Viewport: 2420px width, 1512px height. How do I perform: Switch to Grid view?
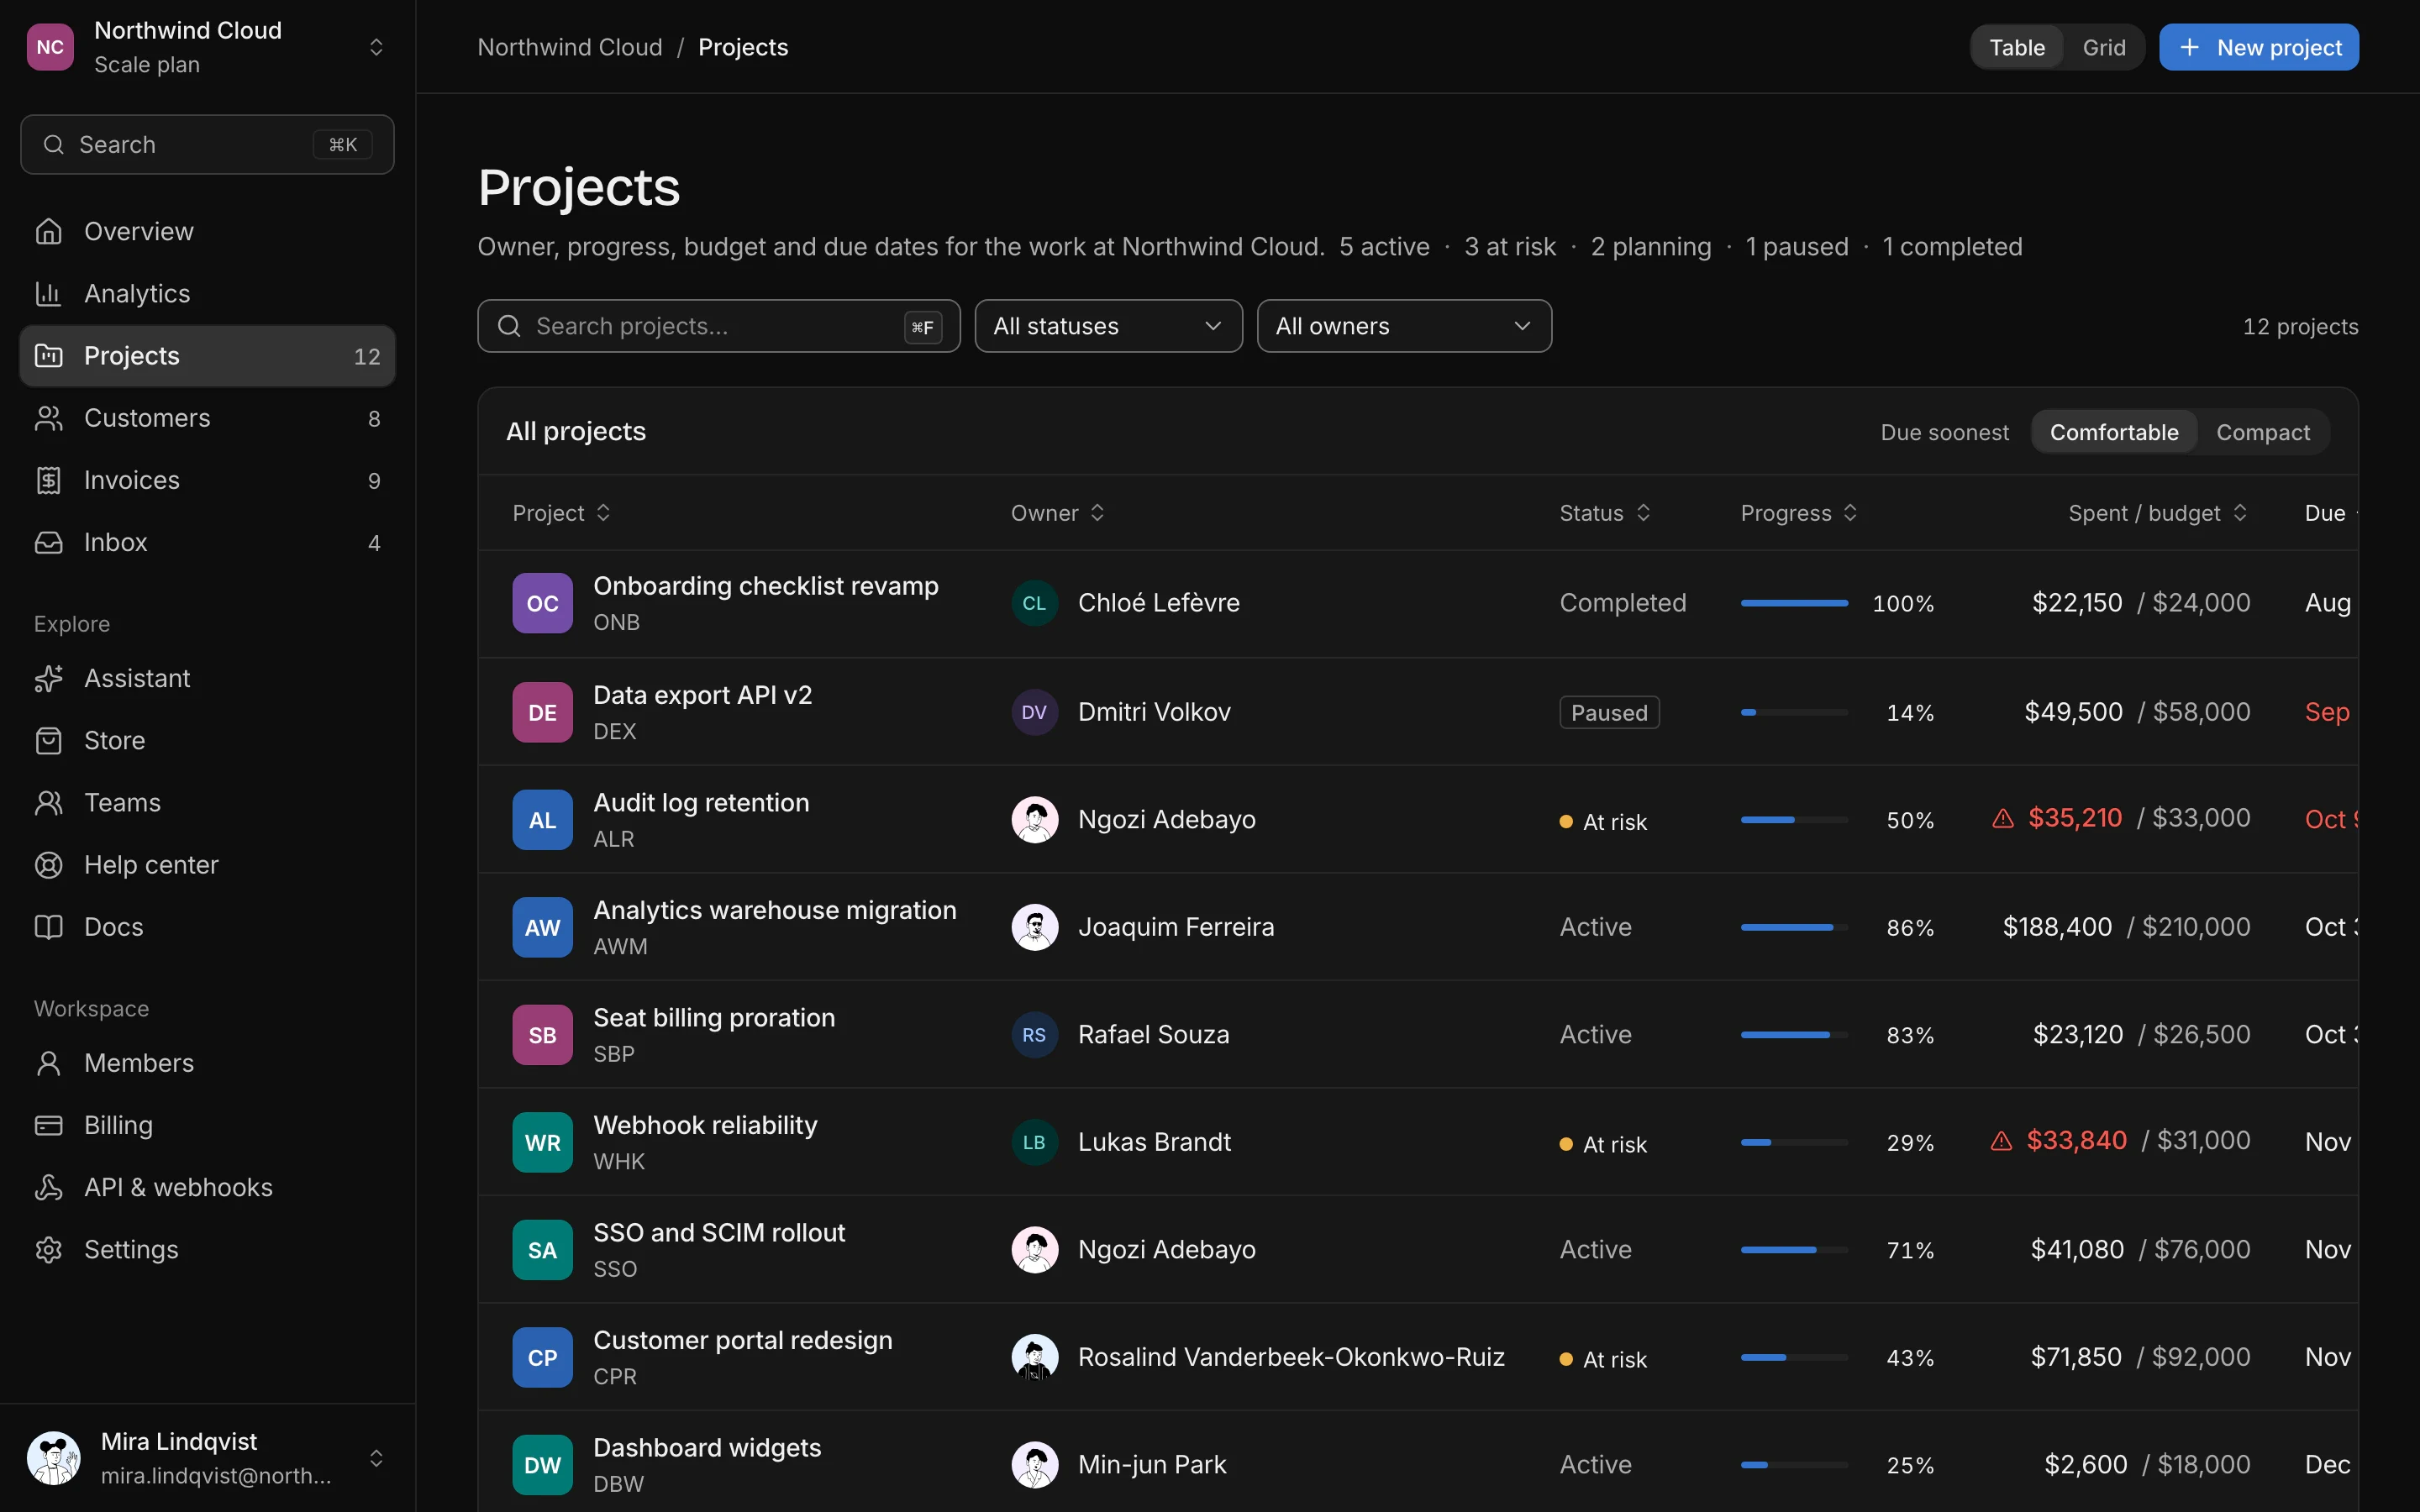pyautogui.click(x=2103, y=47)
